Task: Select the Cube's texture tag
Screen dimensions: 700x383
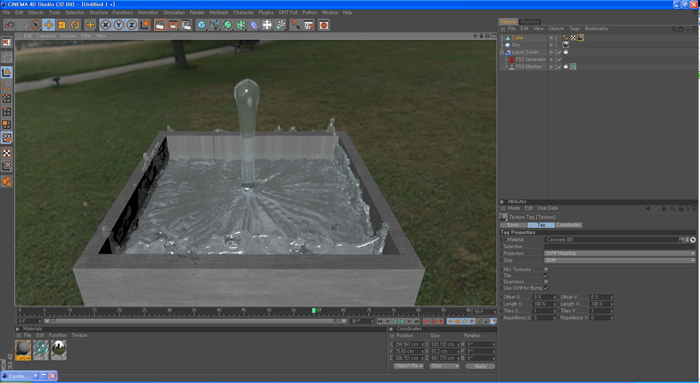Action: coord(580,37)
